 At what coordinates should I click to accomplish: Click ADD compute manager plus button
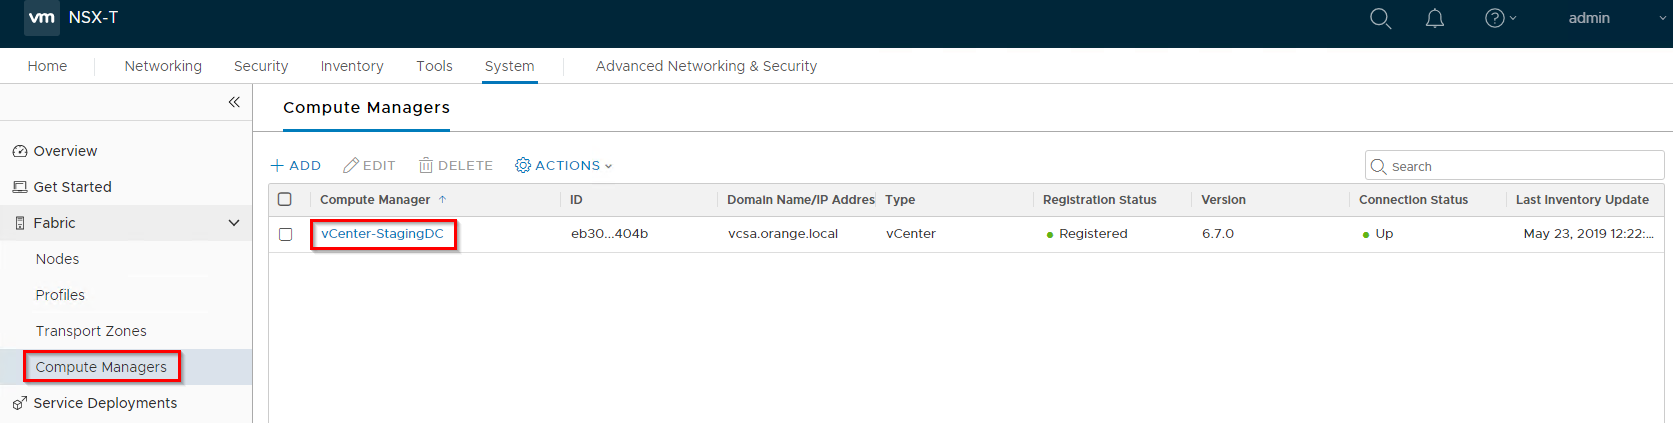[296, 166]
